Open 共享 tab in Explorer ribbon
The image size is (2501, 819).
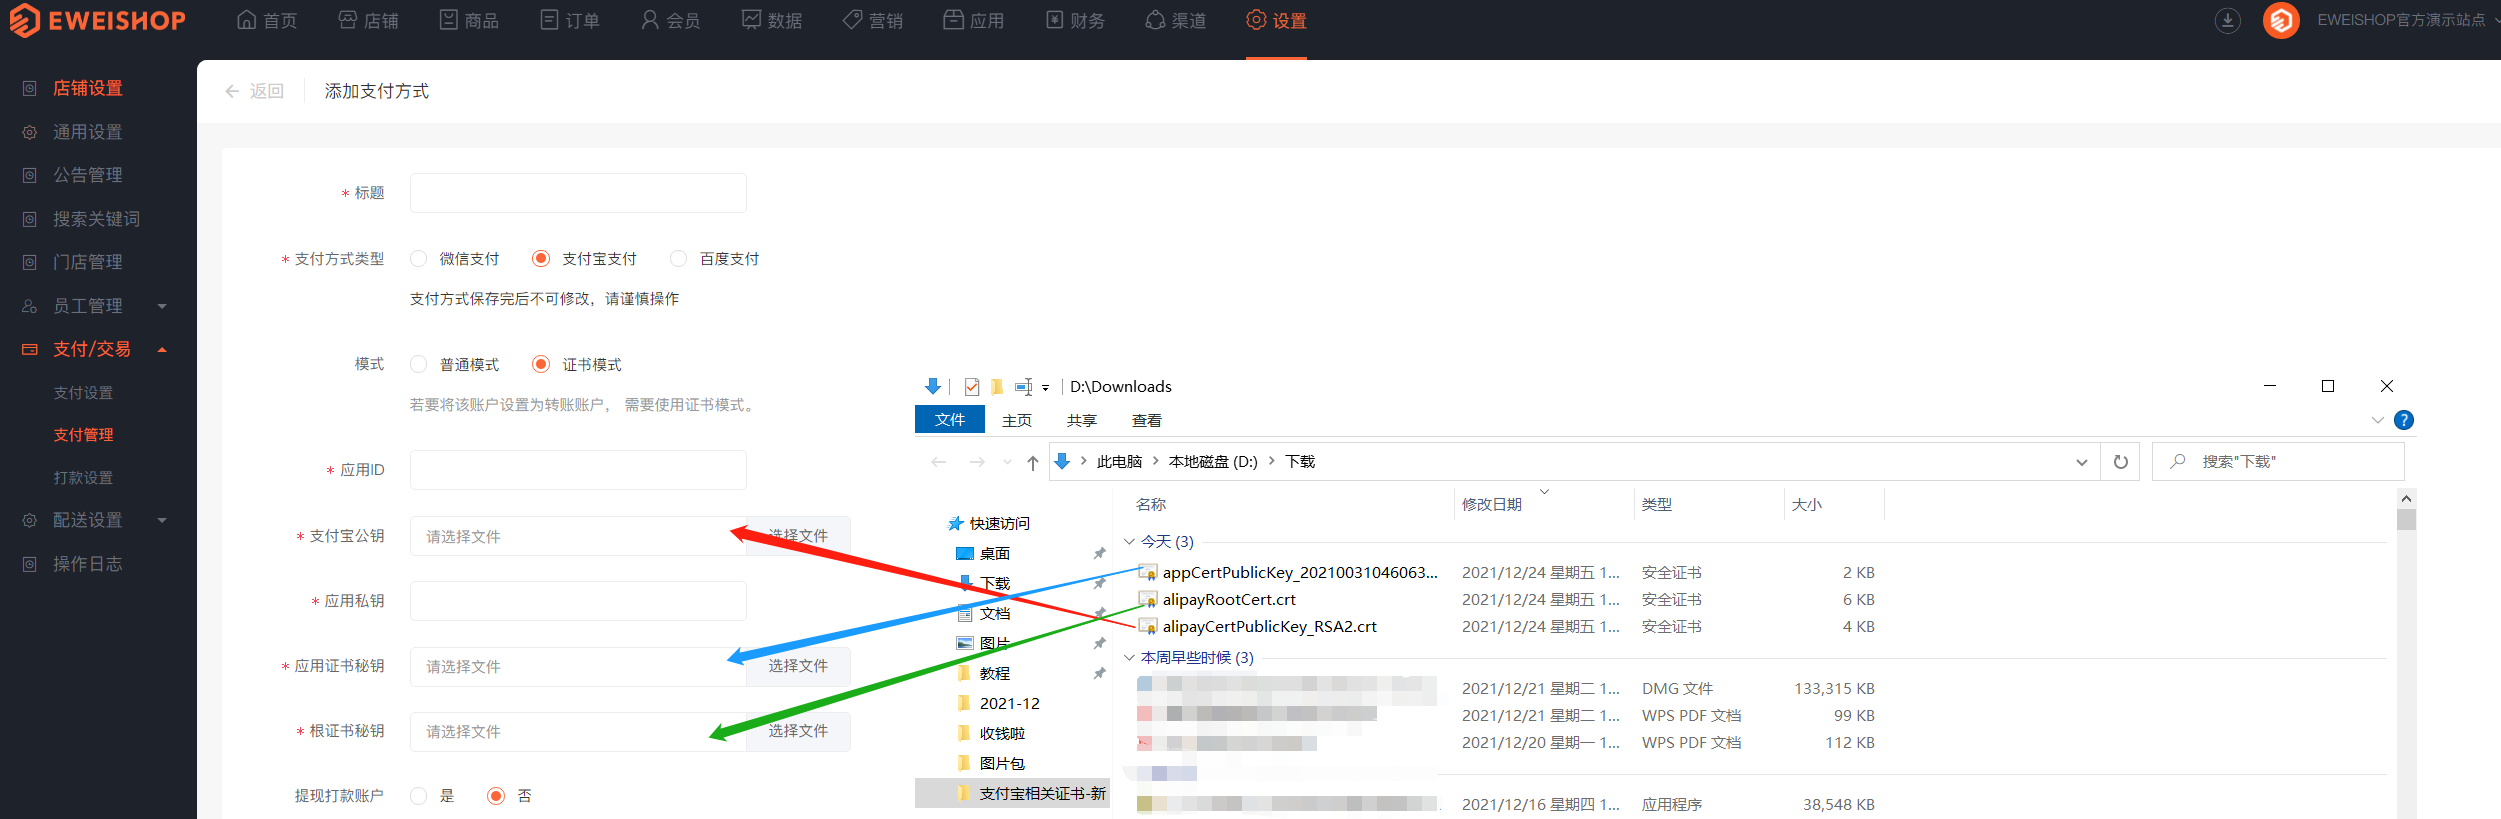click(x=1082, y=421)
